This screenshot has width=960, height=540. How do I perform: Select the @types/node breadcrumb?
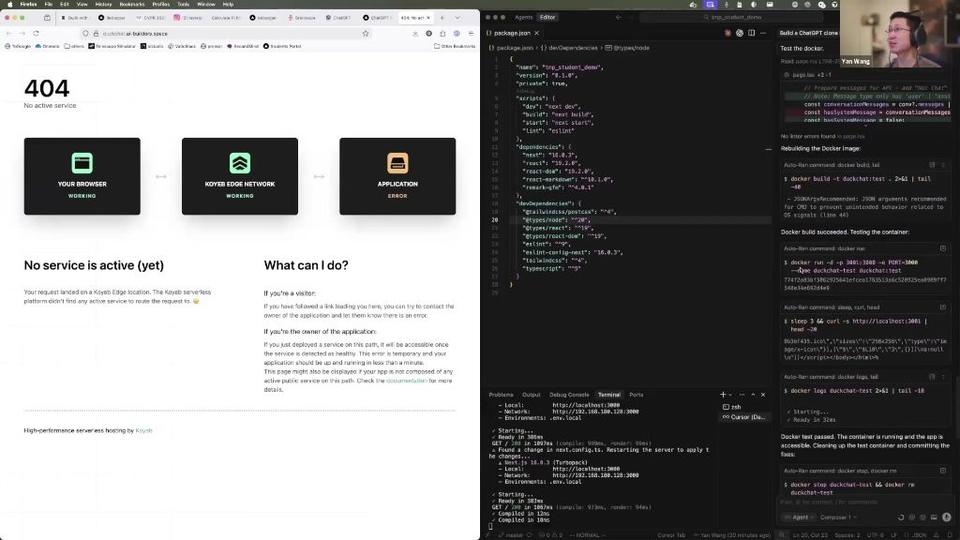[x=627, y=48]
